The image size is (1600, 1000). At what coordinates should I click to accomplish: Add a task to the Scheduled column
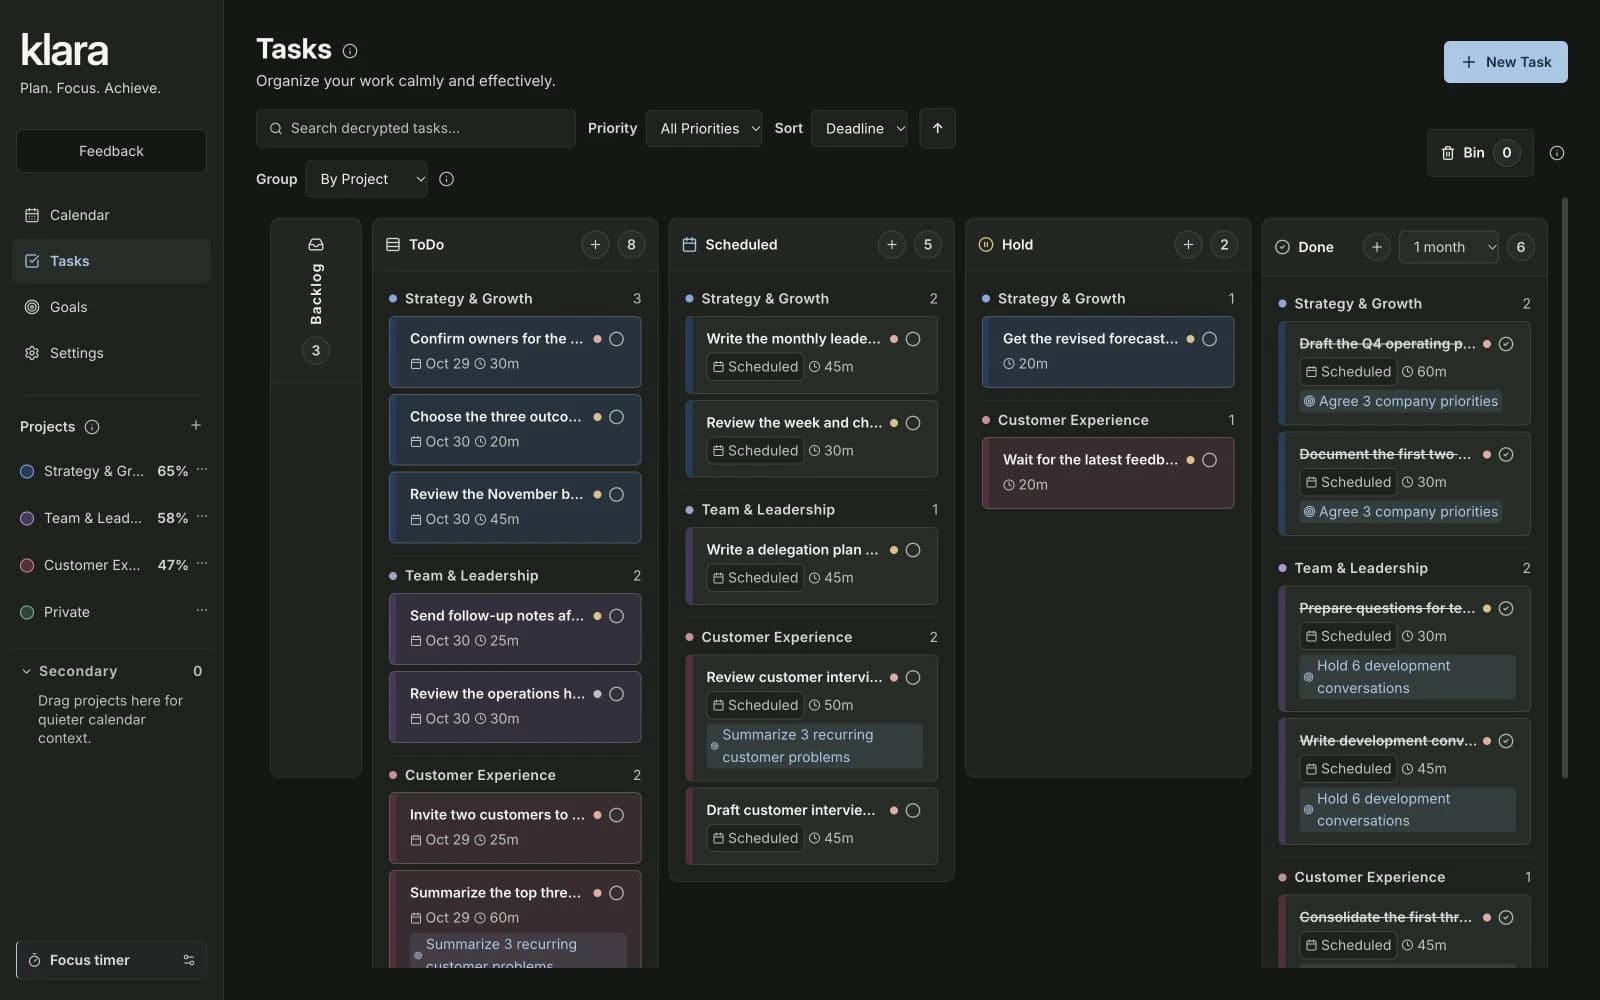tap(891, 244)
